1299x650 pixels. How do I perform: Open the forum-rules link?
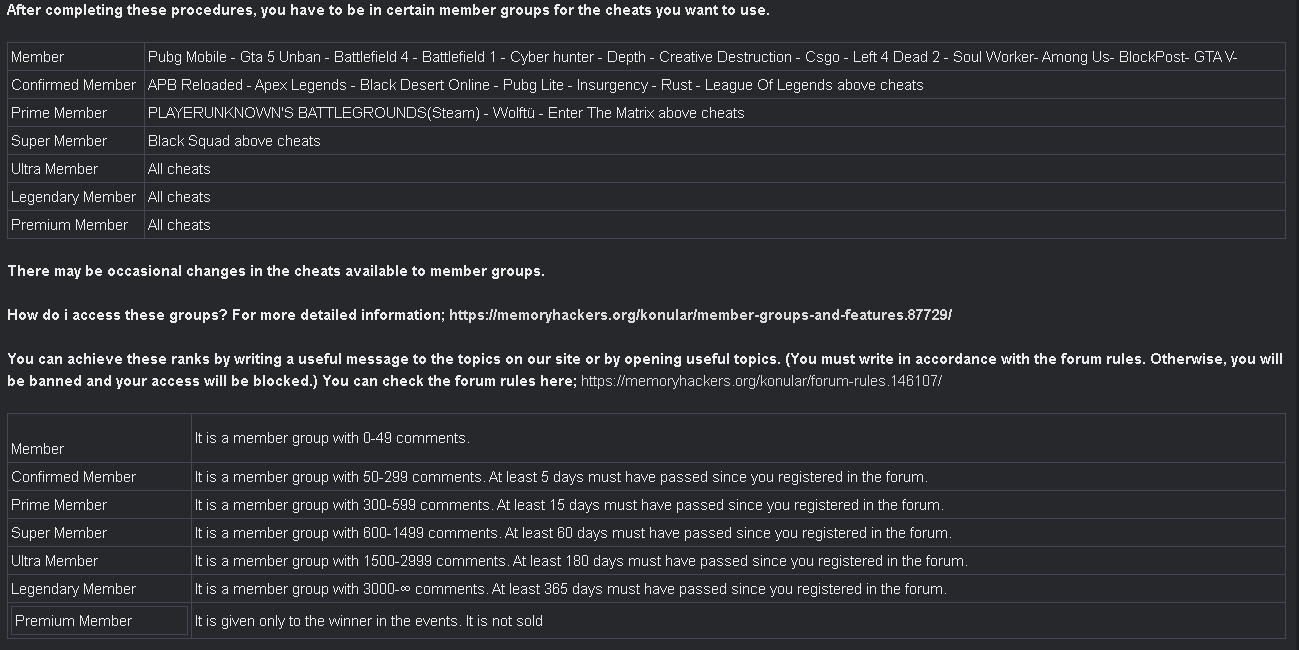[761, 381]
